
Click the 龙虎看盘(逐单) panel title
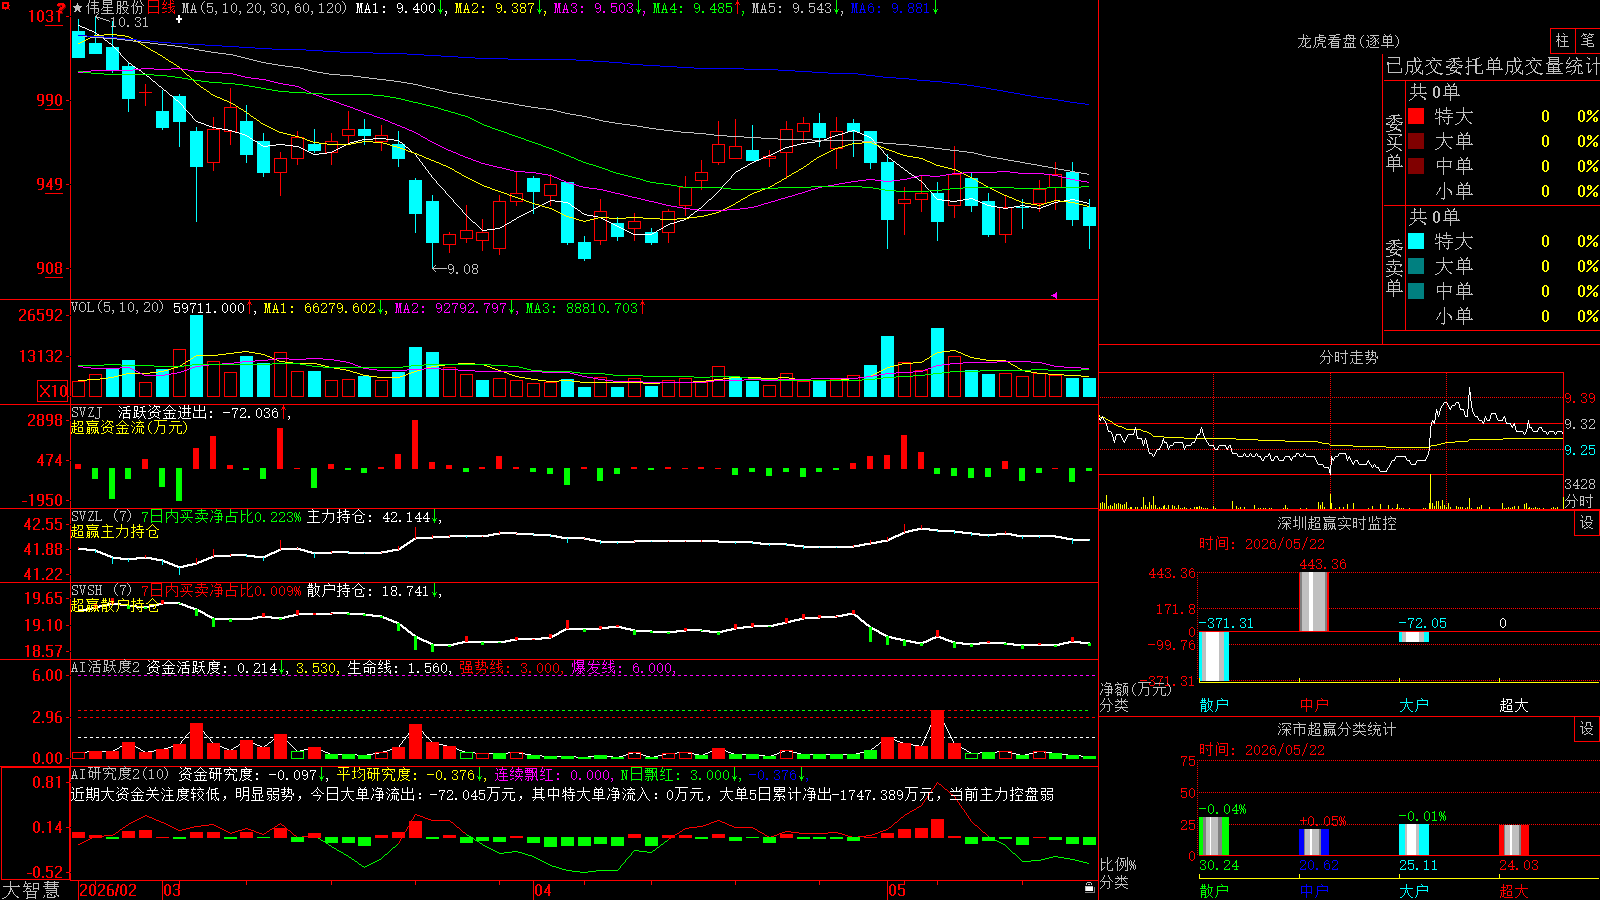[x=1348, y=41]
